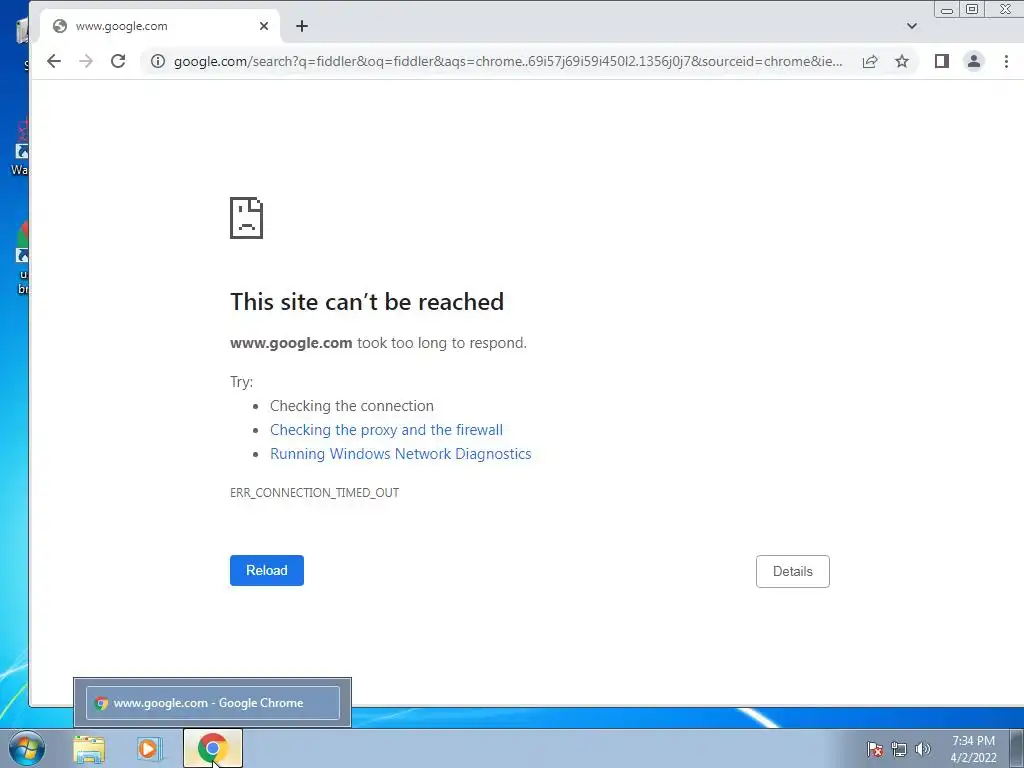Click the sad page error icon
Viewport: 1024px width, 768px height.
click(x=246, y=218)
